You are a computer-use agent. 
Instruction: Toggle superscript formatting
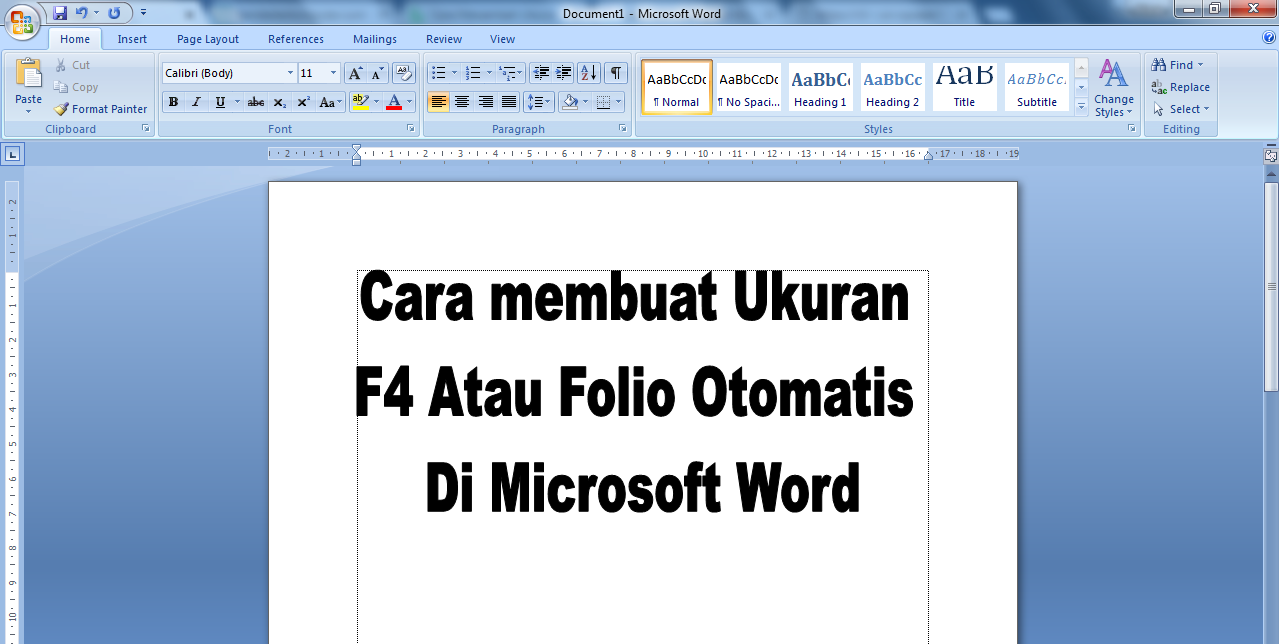tap(303, 102)
